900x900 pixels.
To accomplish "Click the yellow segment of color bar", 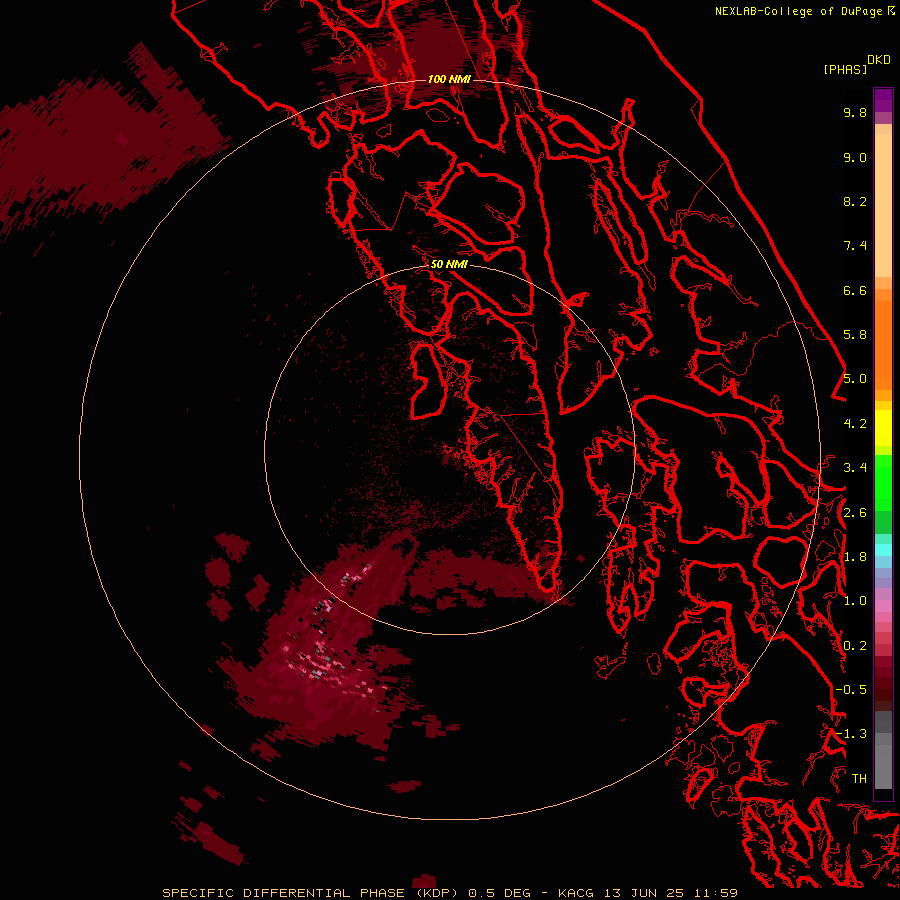I will pyautogui.click(x=883, y=428).
